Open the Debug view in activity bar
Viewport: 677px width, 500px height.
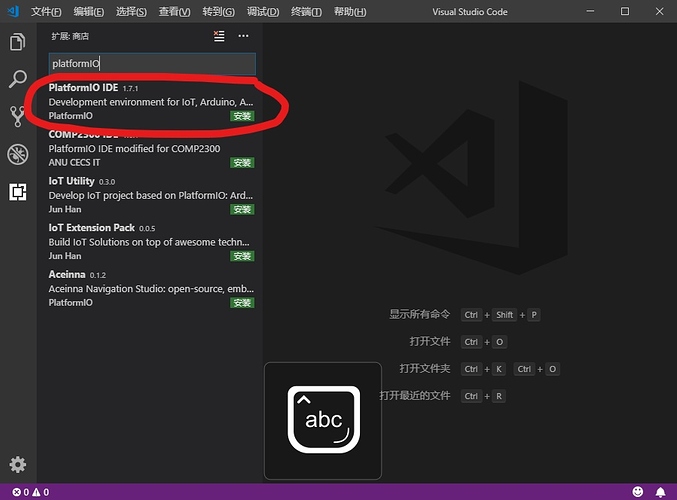tap(18, 154)
